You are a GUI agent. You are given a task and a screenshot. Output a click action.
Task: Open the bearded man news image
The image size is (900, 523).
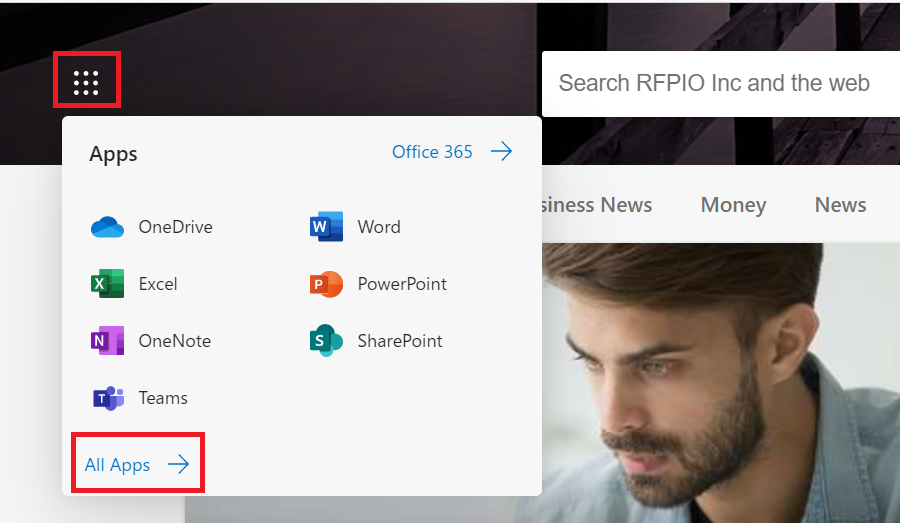click(x=721, y=383)
